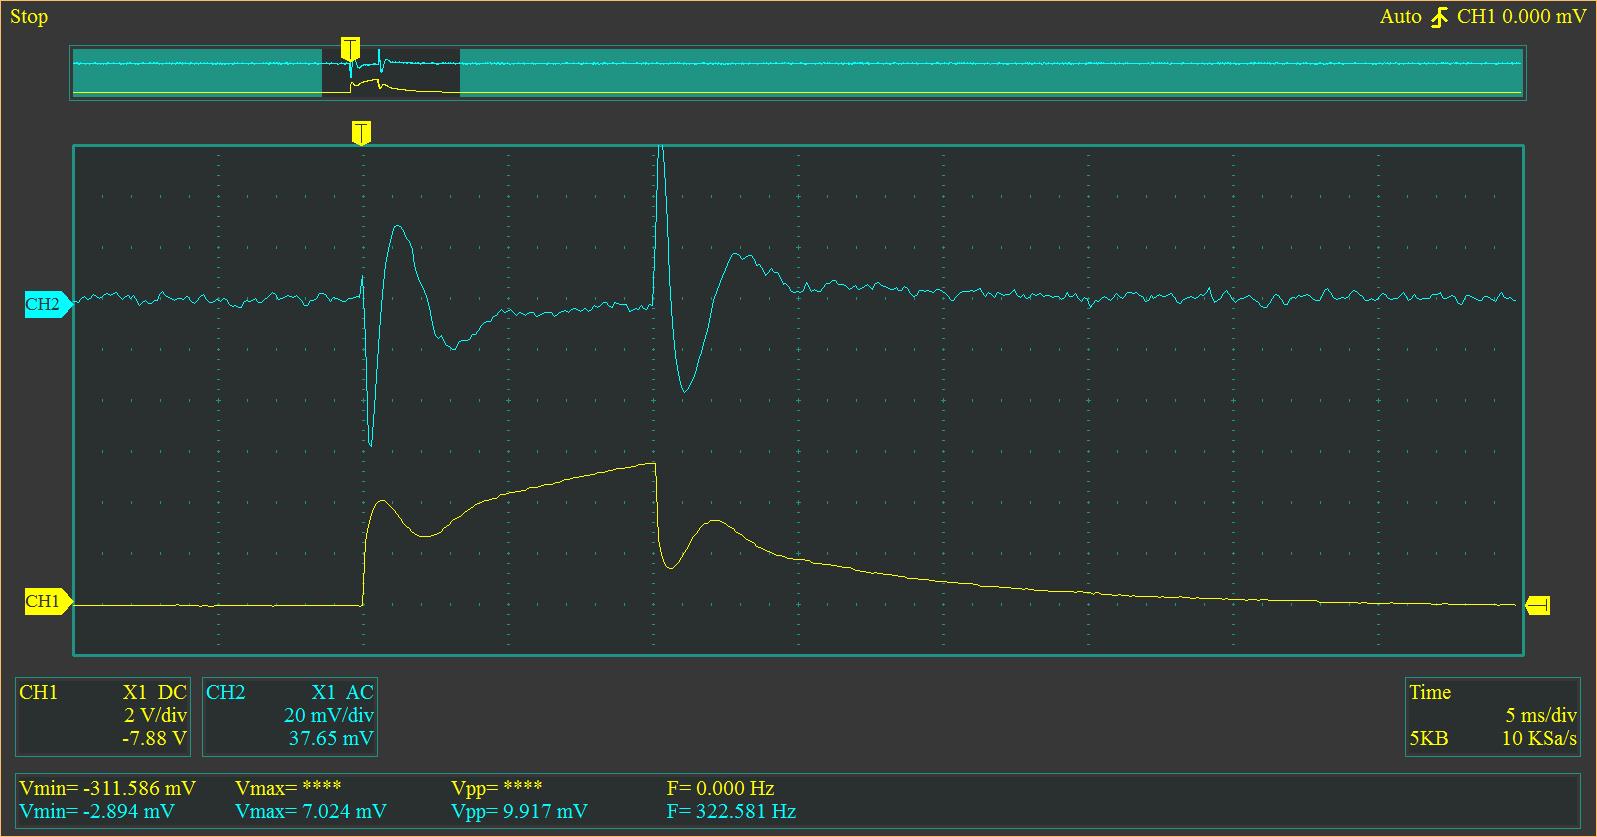
Task: Click the F= 0.000 Hz frequency reading
Action: pos(720,788)
